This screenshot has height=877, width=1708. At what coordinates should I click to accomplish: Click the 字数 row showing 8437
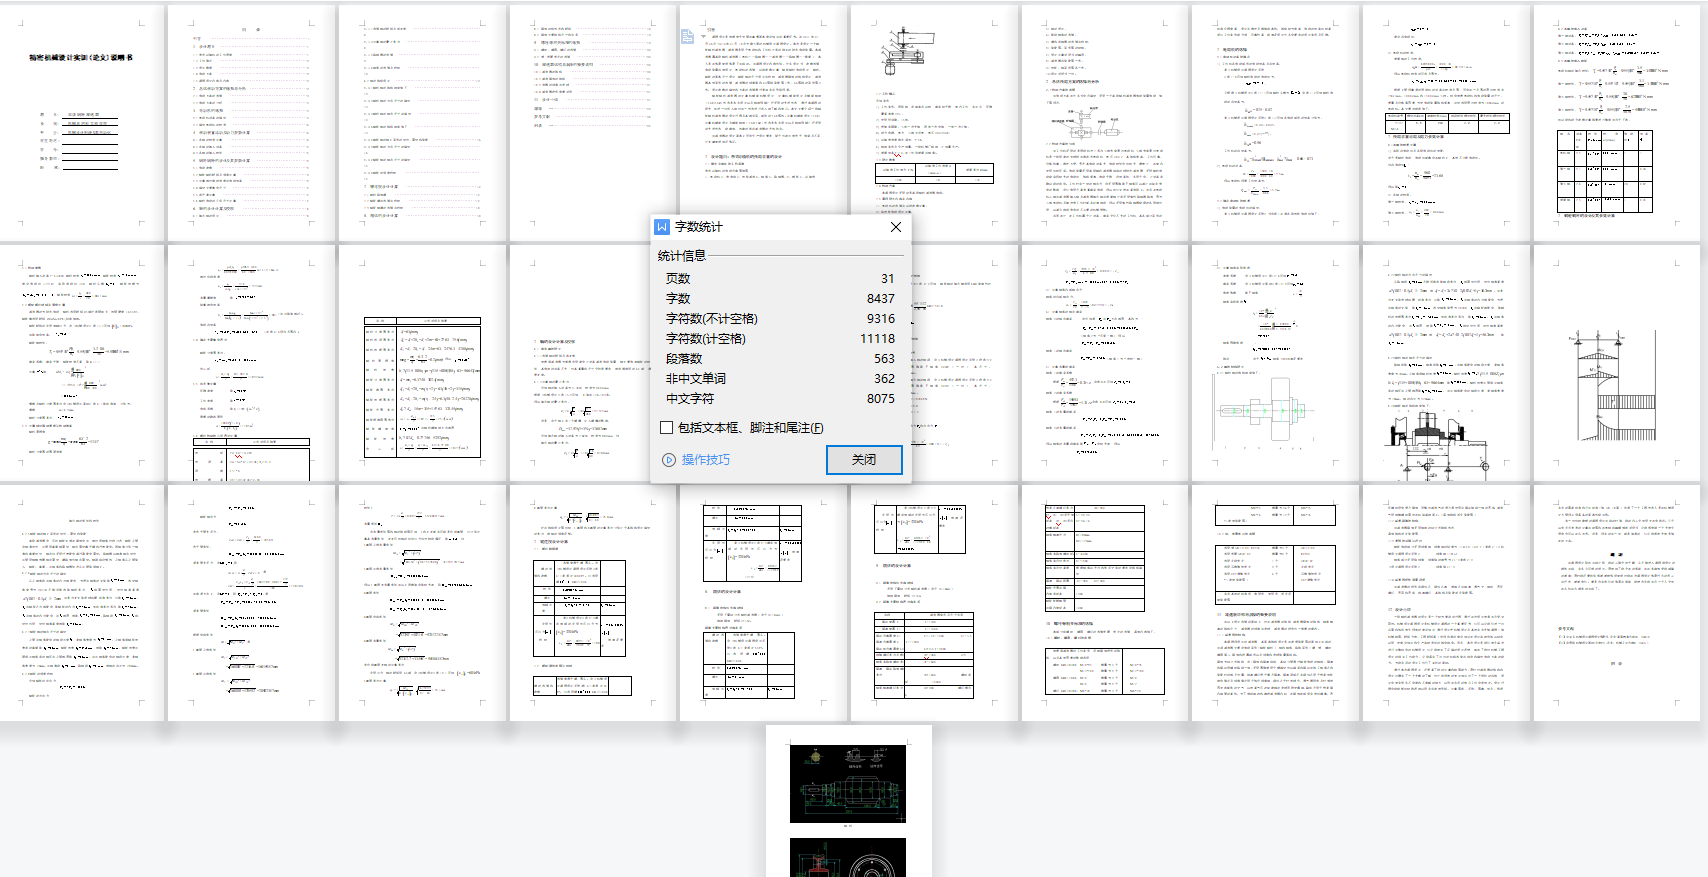tap(780, 299)
